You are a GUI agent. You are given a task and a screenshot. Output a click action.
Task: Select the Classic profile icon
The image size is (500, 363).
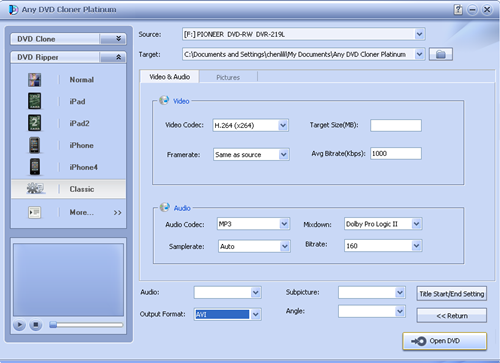point(36,189)
